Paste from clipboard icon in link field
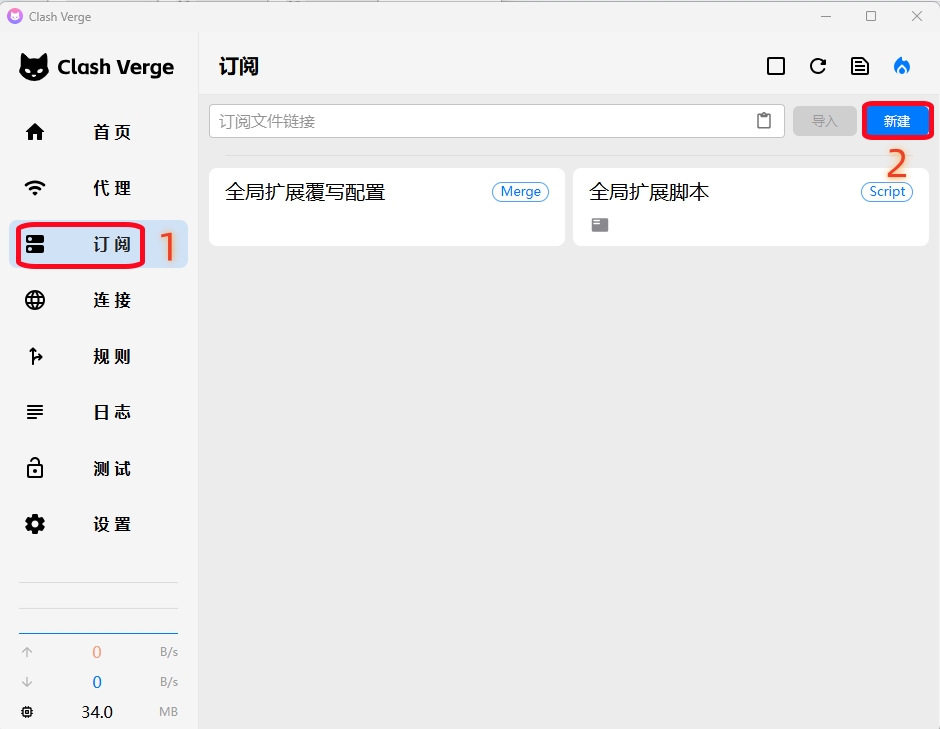Image resolution: width=940 pixels, height=729 pixels. (764, 121)
